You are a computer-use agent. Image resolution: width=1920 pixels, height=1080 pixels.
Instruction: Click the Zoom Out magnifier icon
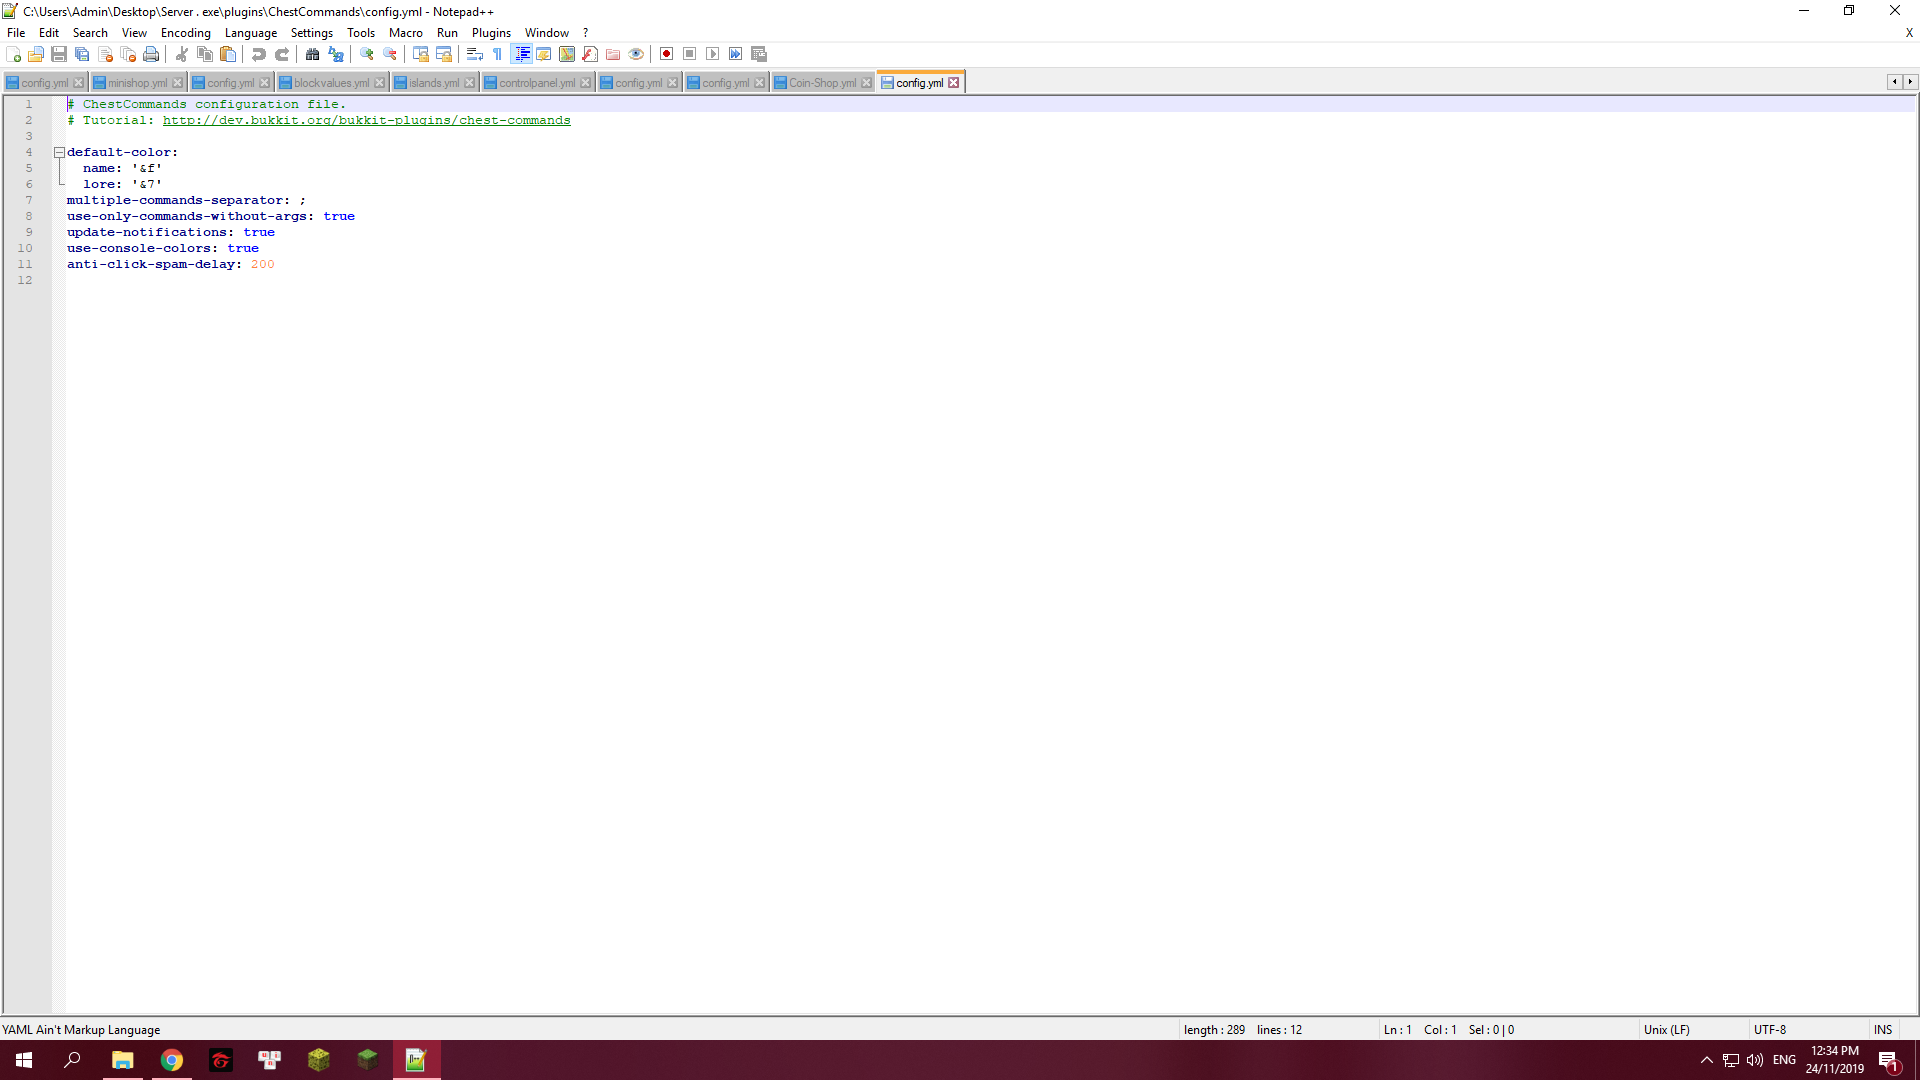390,54
